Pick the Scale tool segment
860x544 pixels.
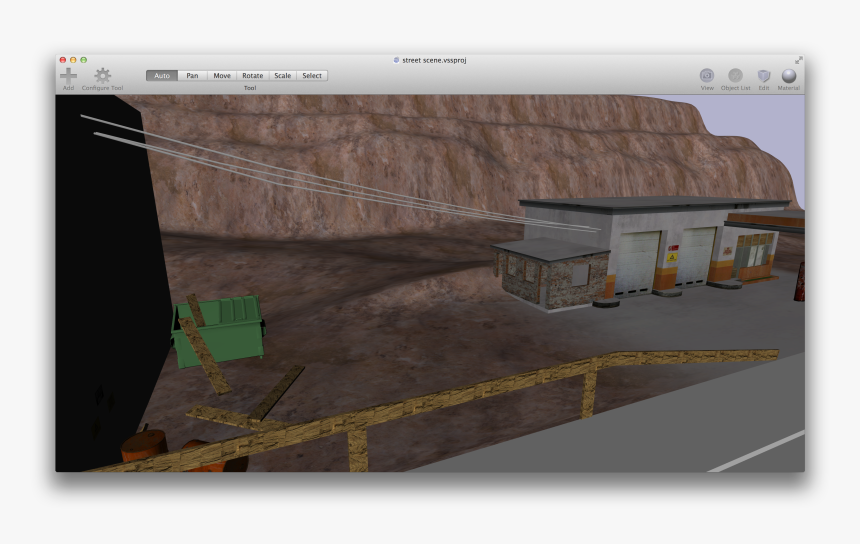(x=283, y=75)
